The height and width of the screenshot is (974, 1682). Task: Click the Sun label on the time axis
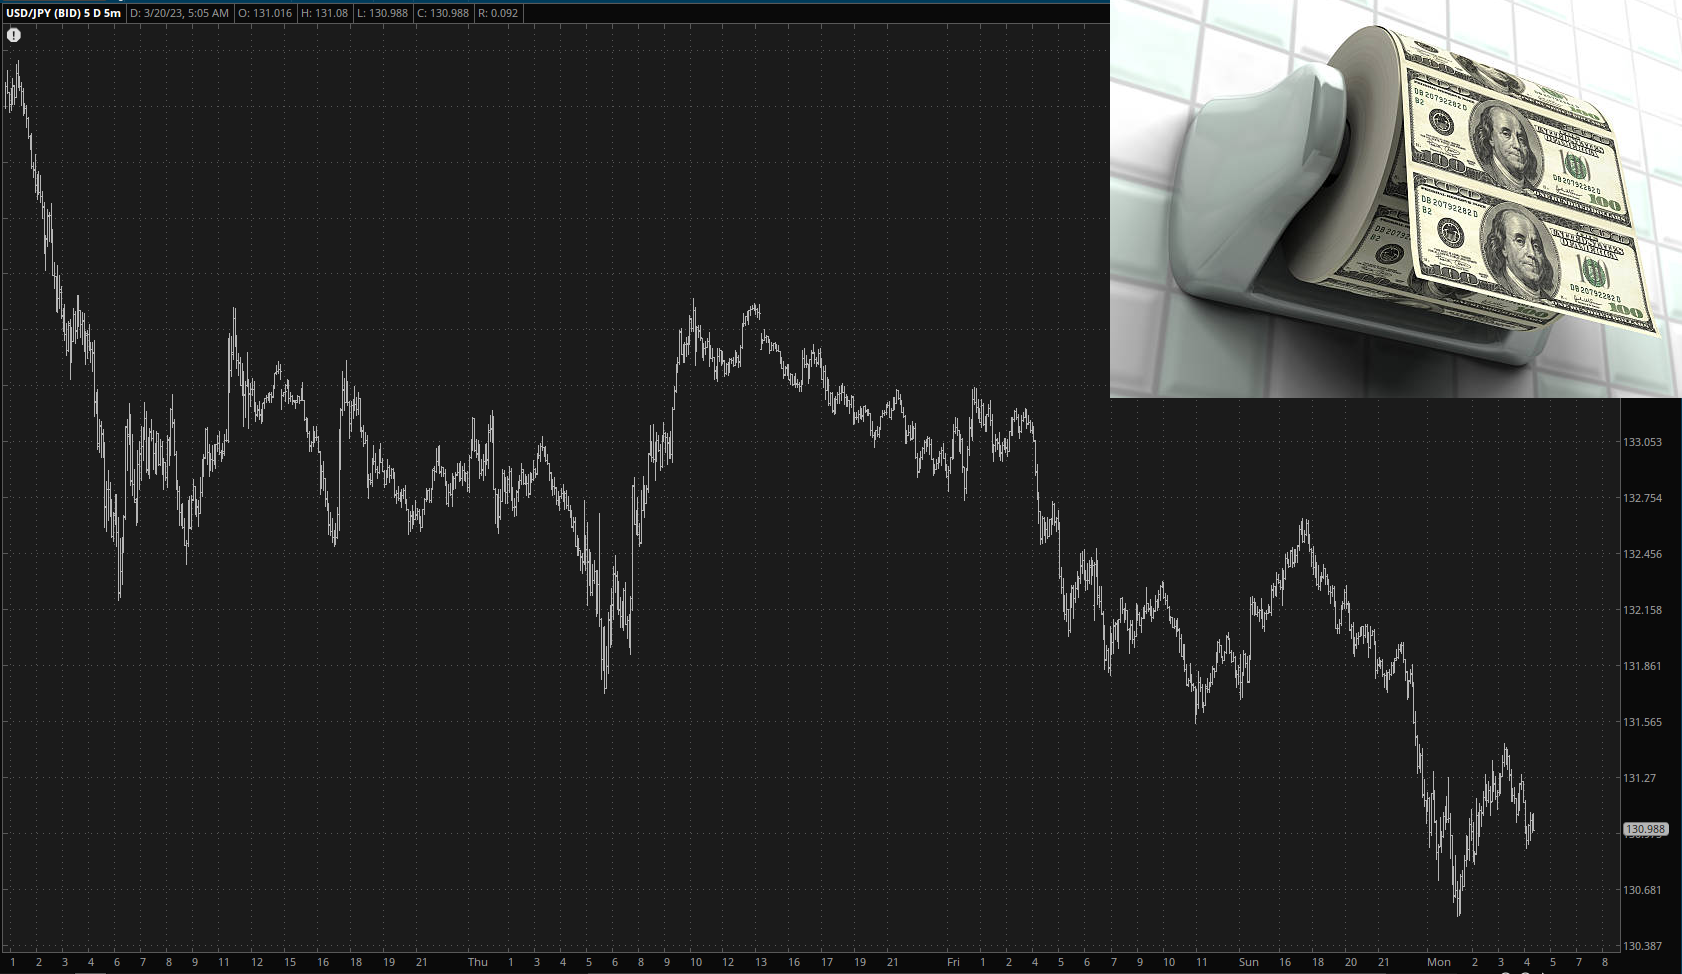[1248, 962]
